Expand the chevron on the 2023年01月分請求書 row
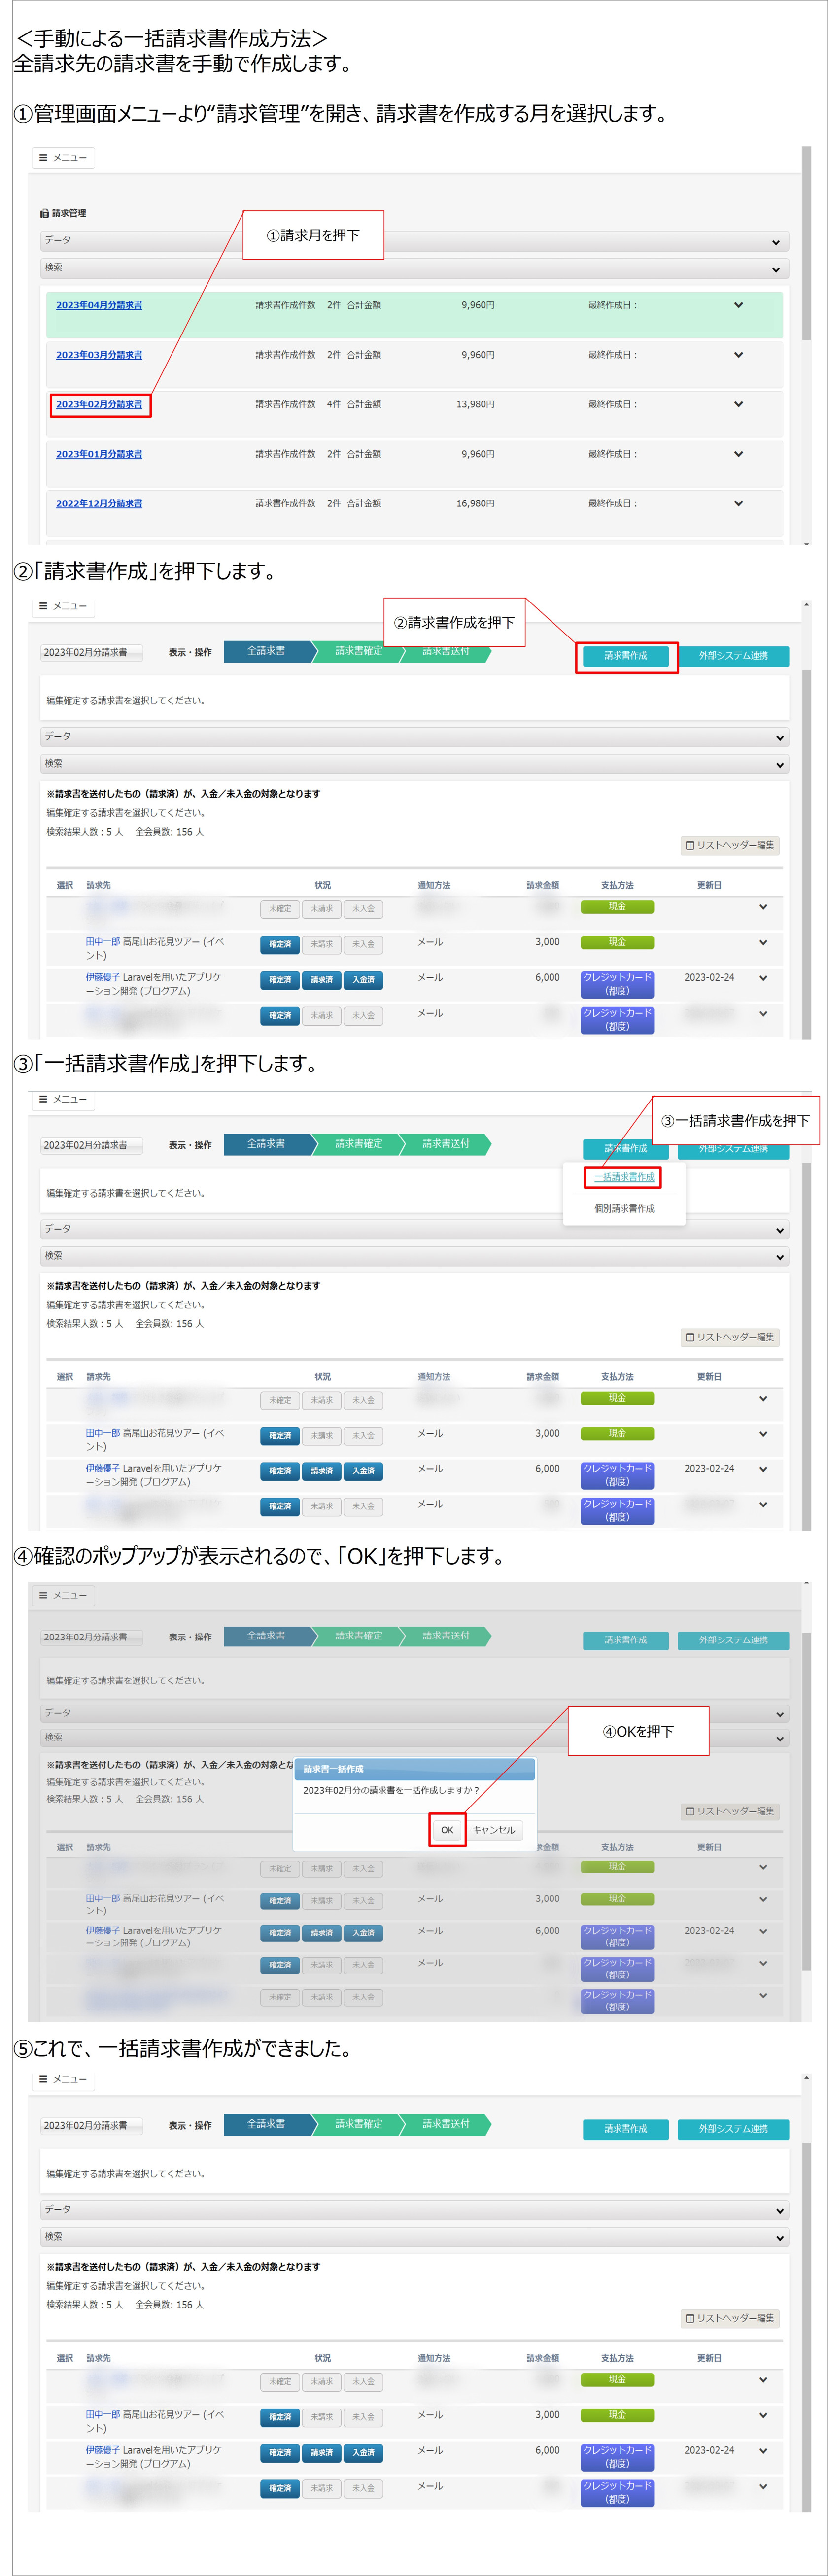The image size is (828, 2576). pyautogui.click(x=738, y=454)
